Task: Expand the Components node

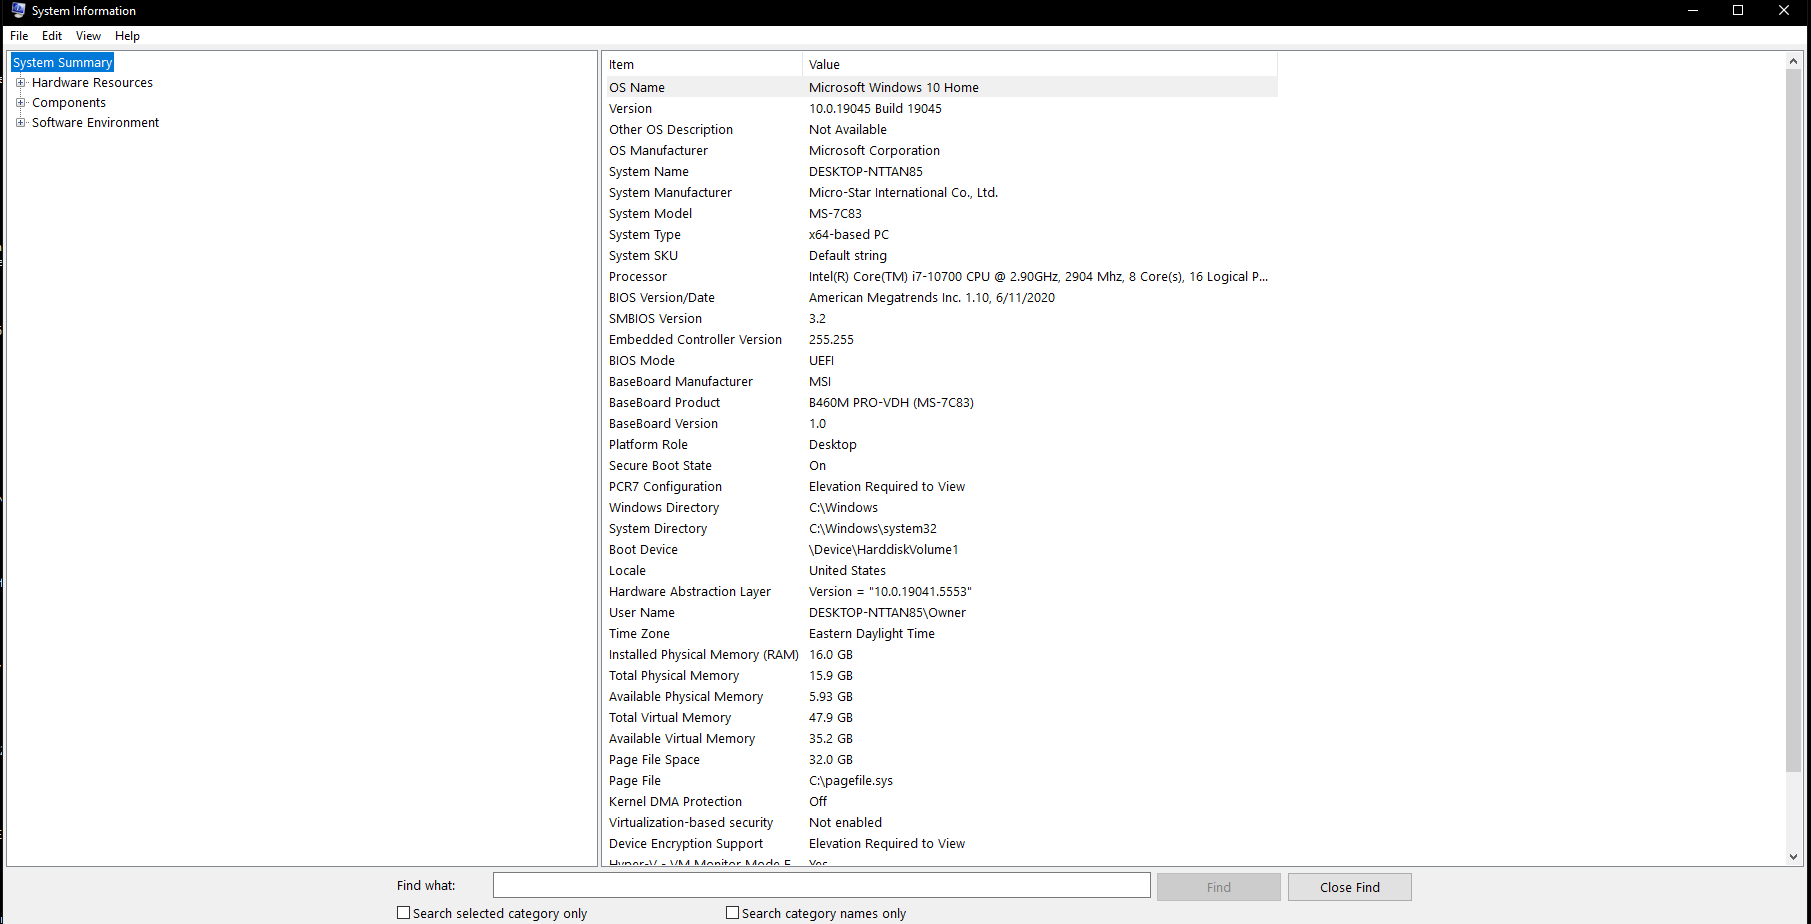Action: (20, 102)
